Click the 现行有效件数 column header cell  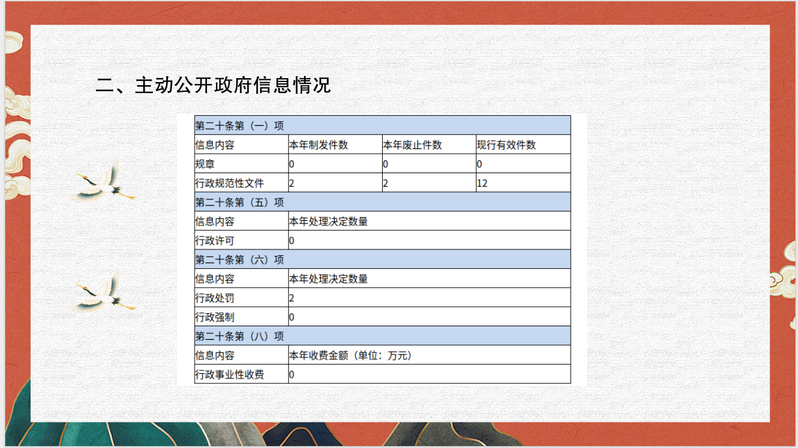point(521,145)
